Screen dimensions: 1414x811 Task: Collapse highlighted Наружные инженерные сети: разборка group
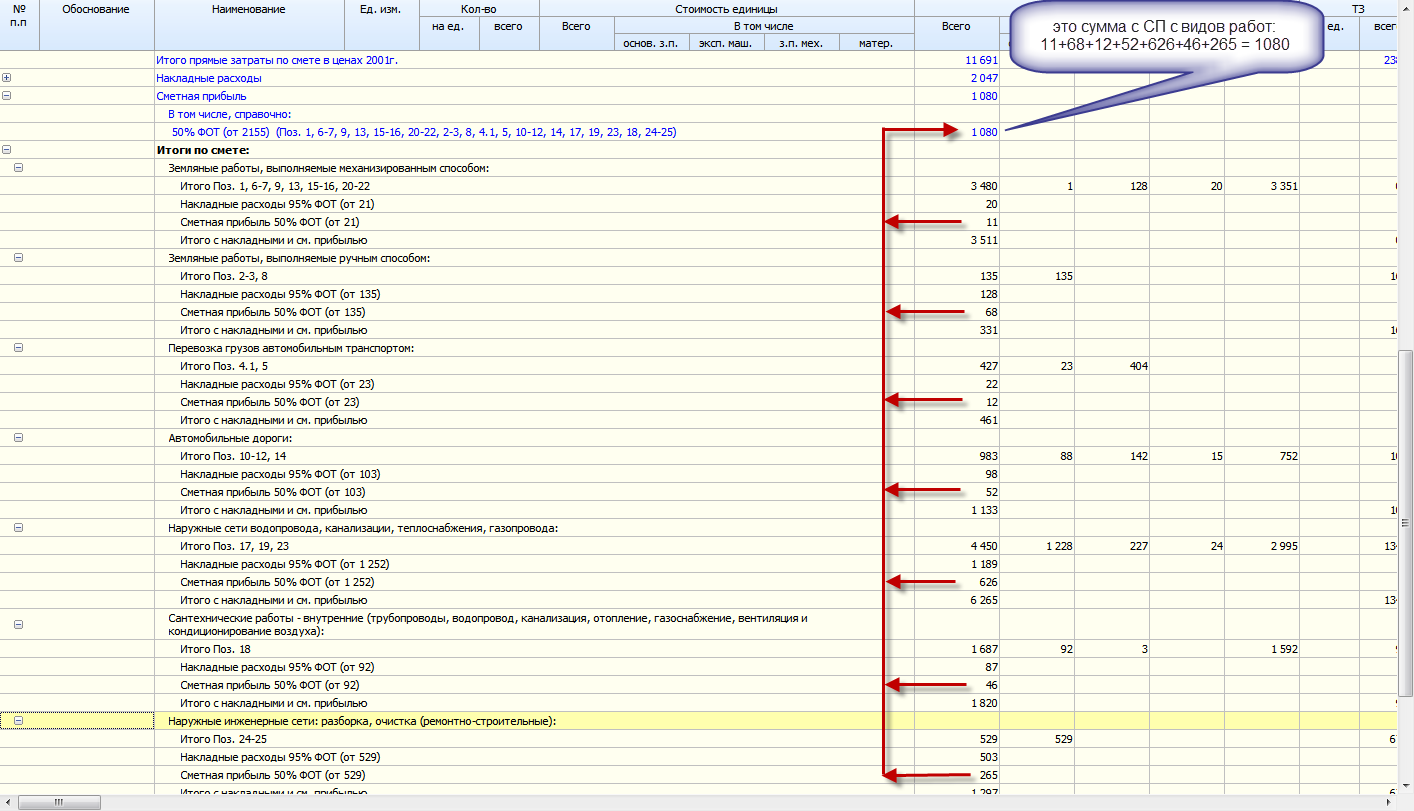pos(18,721)
